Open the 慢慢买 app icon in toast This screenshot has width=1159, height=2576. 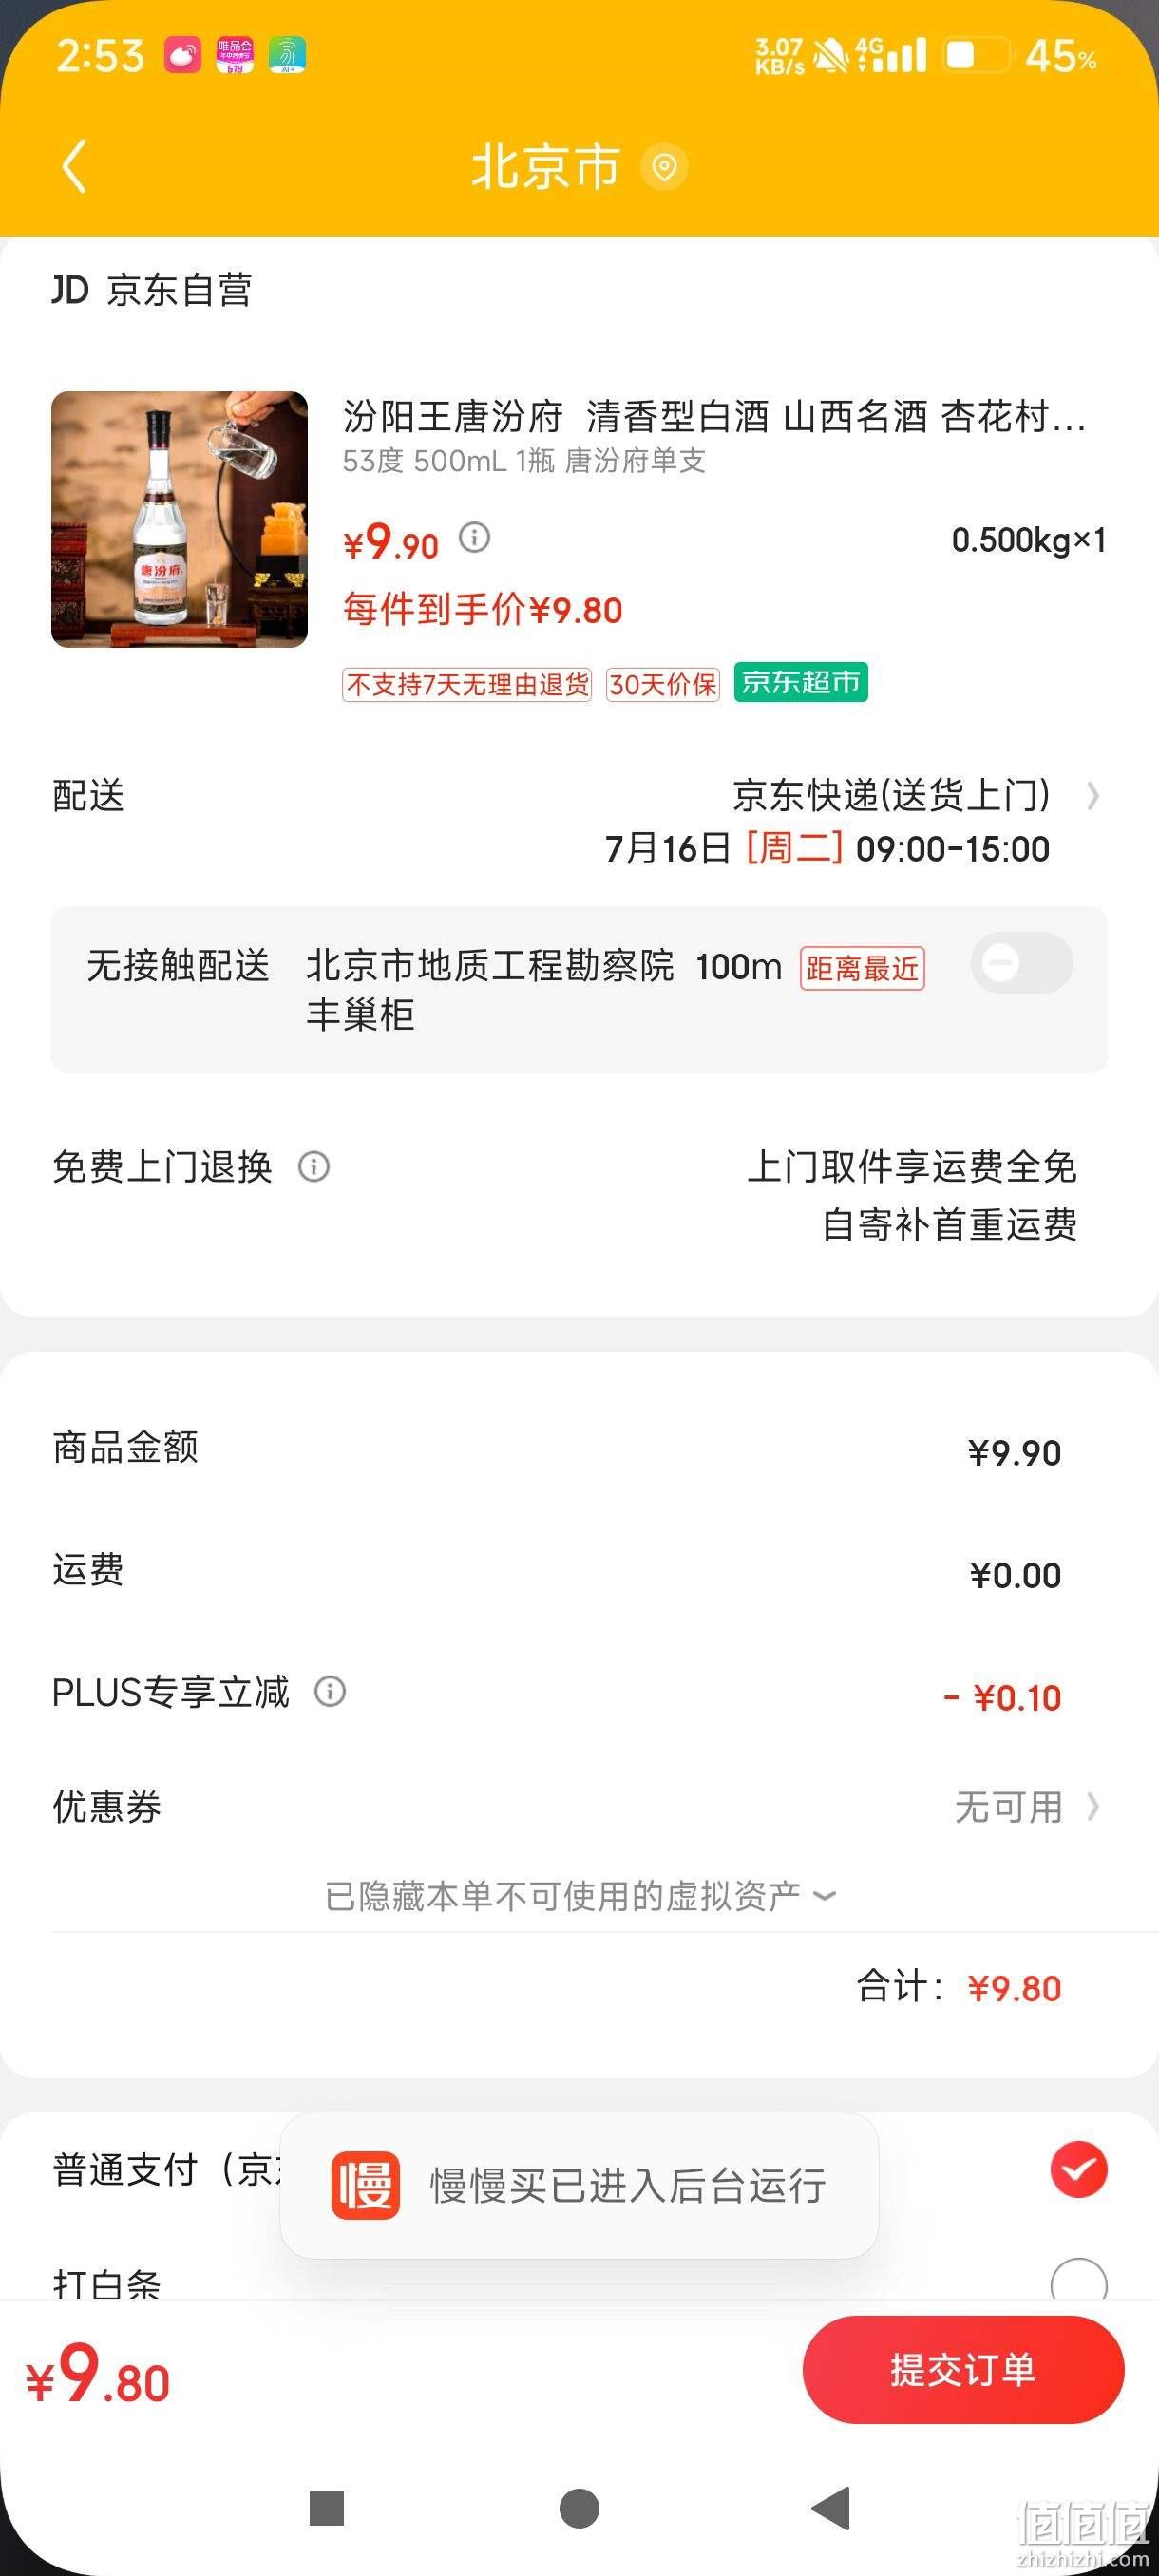pyautogui.click(x=365, y=2186)
